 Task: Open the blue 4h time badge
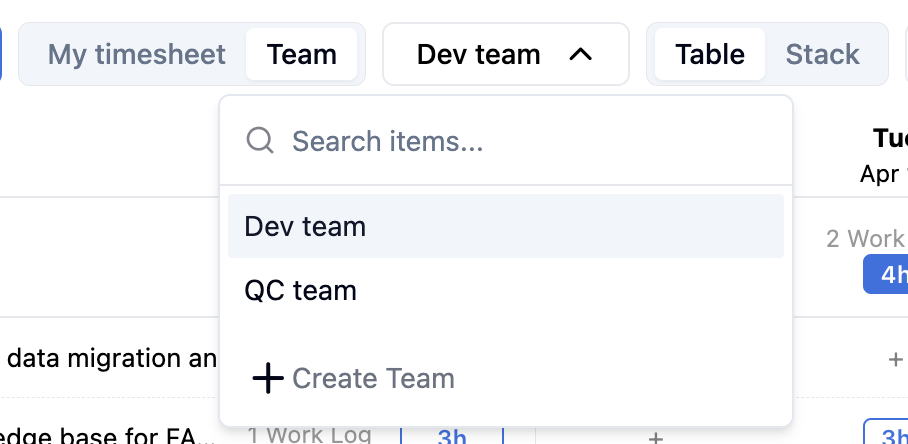(x=887, y=275)
